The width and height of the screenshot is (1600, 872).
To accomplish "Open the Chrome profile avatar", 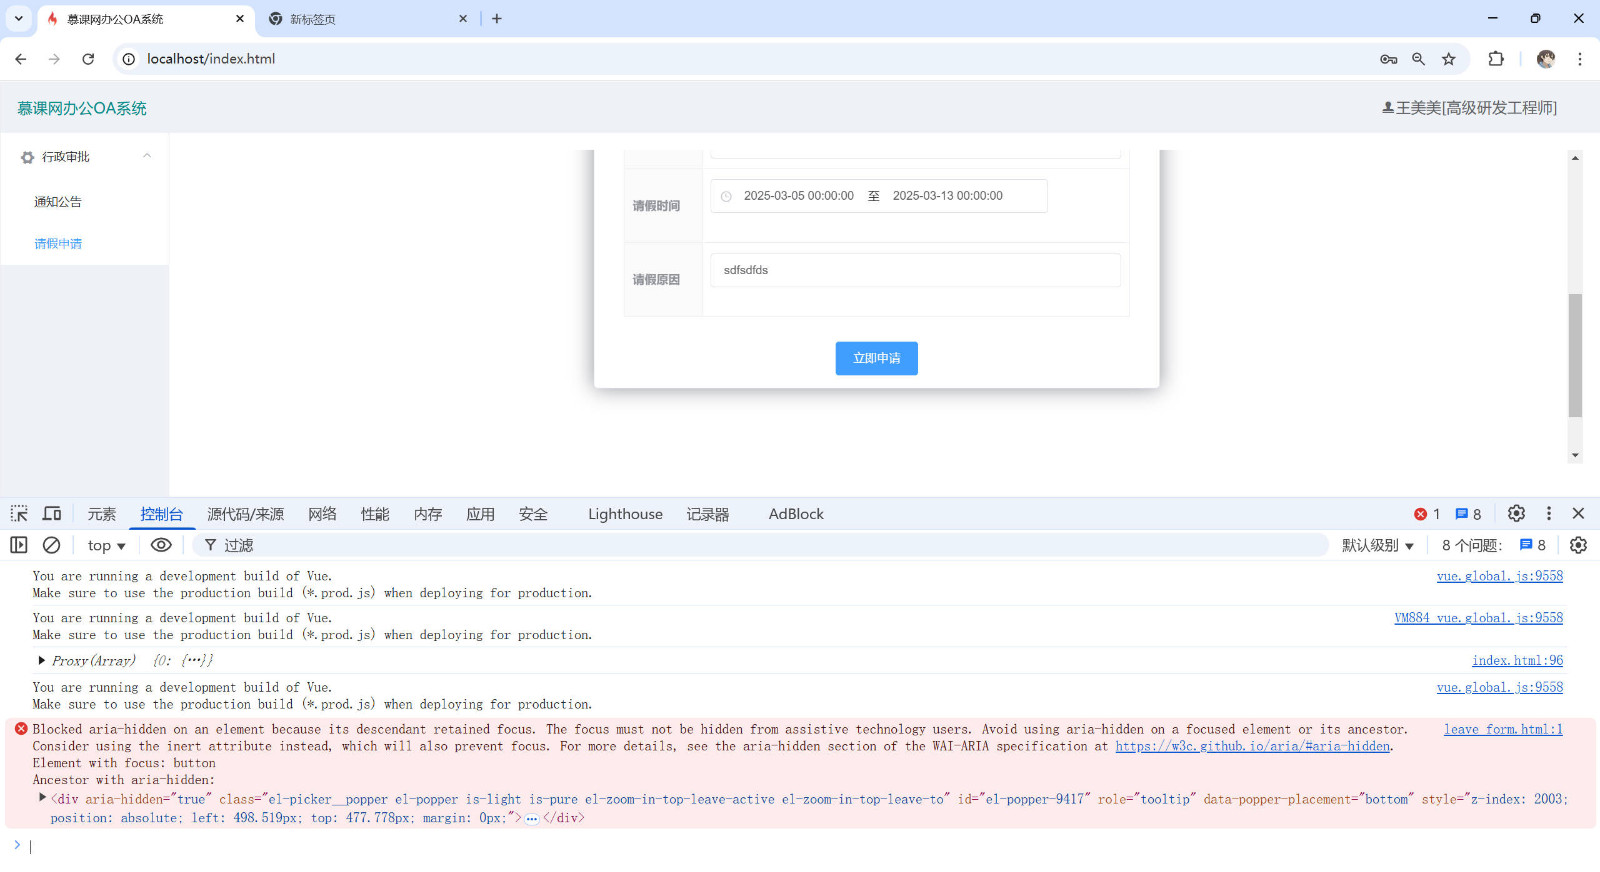I will point(1546,59).
